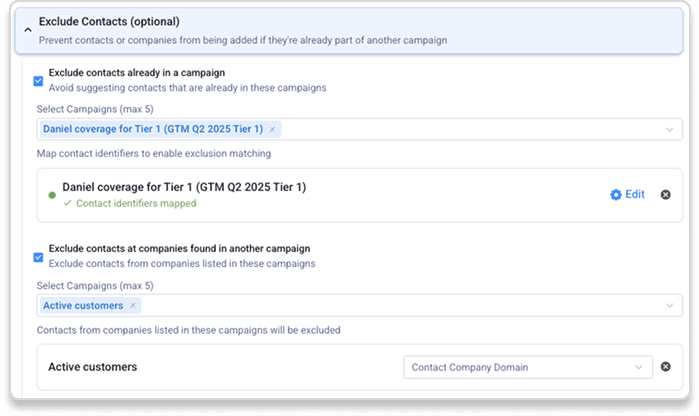
Task: Click the Contact identifiers mapped status text
Action: [x=136, y=204]
